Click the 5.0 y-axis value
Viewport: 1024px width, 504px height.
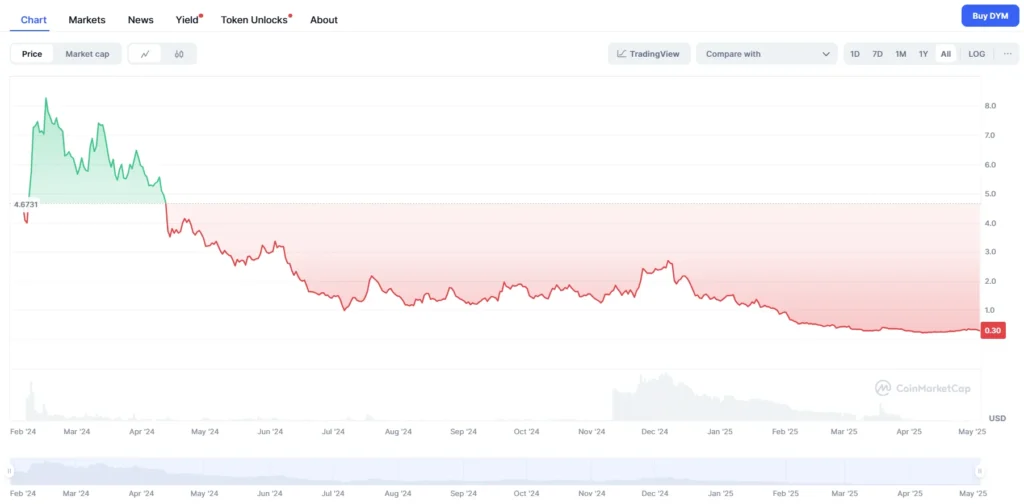pyautogui.click(x=989, y=194)
